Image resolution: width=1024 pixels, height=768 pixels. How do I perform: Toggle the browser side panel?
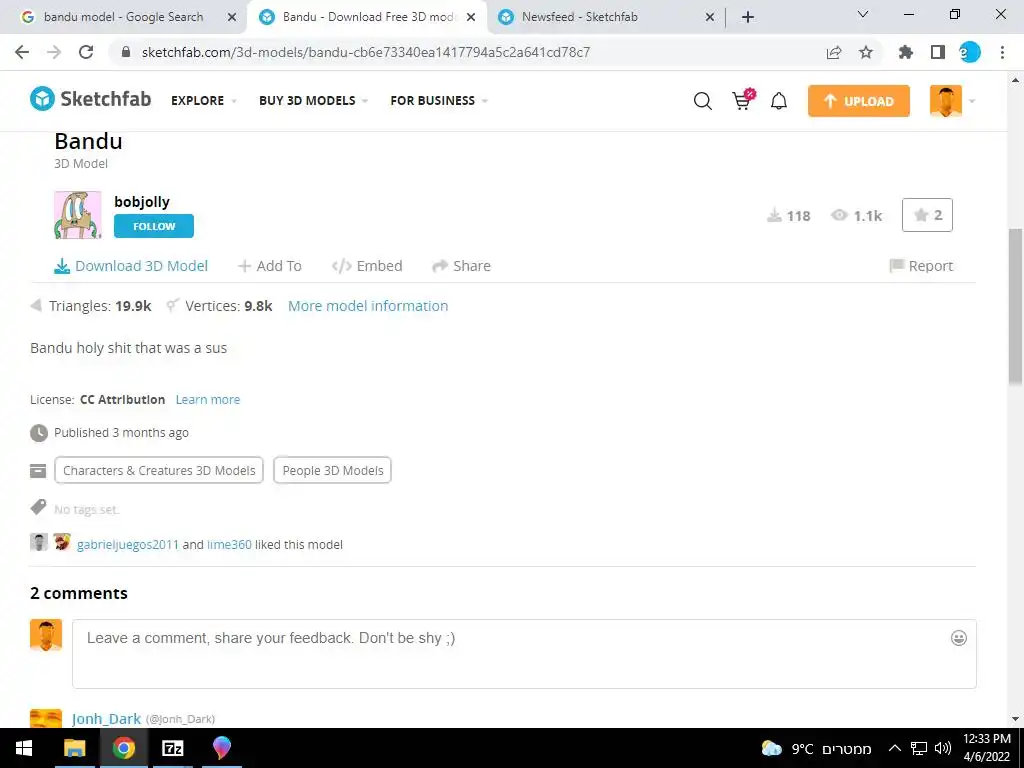point(938,52)
